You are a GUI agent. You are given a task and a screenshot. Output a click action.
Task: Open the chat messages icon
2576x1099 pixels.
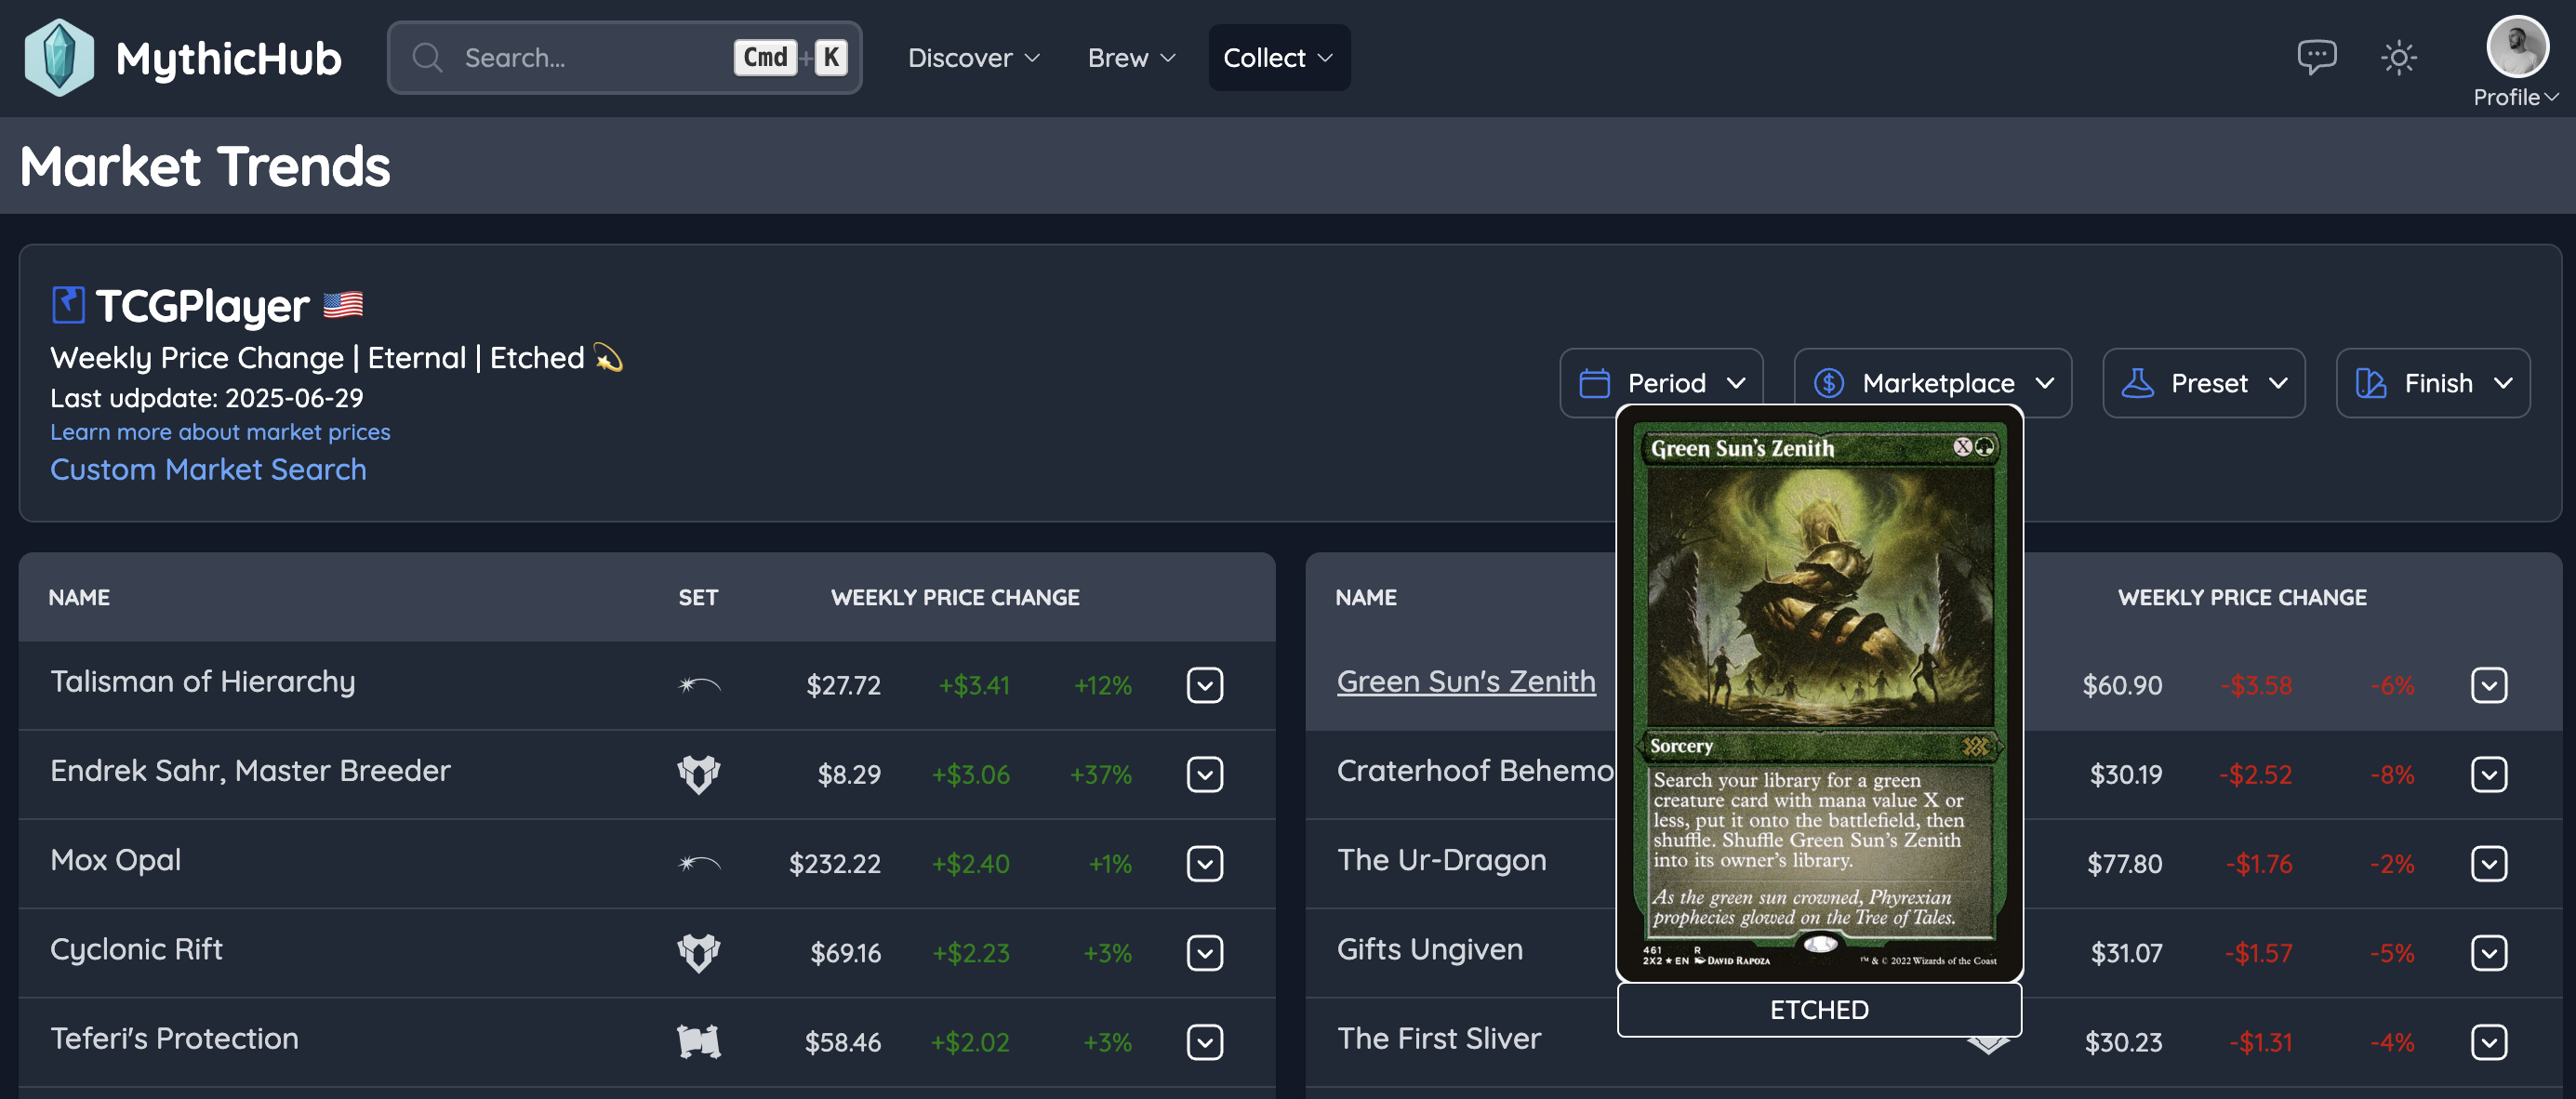tap(2316, 57)
